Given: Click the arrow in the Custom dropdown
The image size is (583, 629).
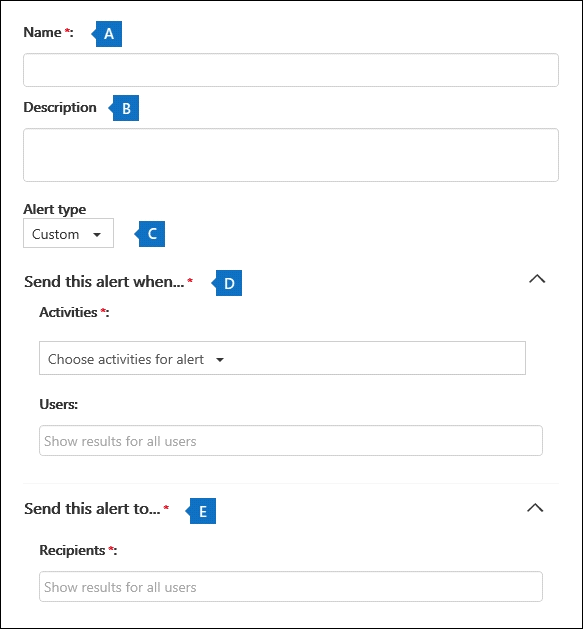Looking at the screenshot, I should click(x=97, y=235).
